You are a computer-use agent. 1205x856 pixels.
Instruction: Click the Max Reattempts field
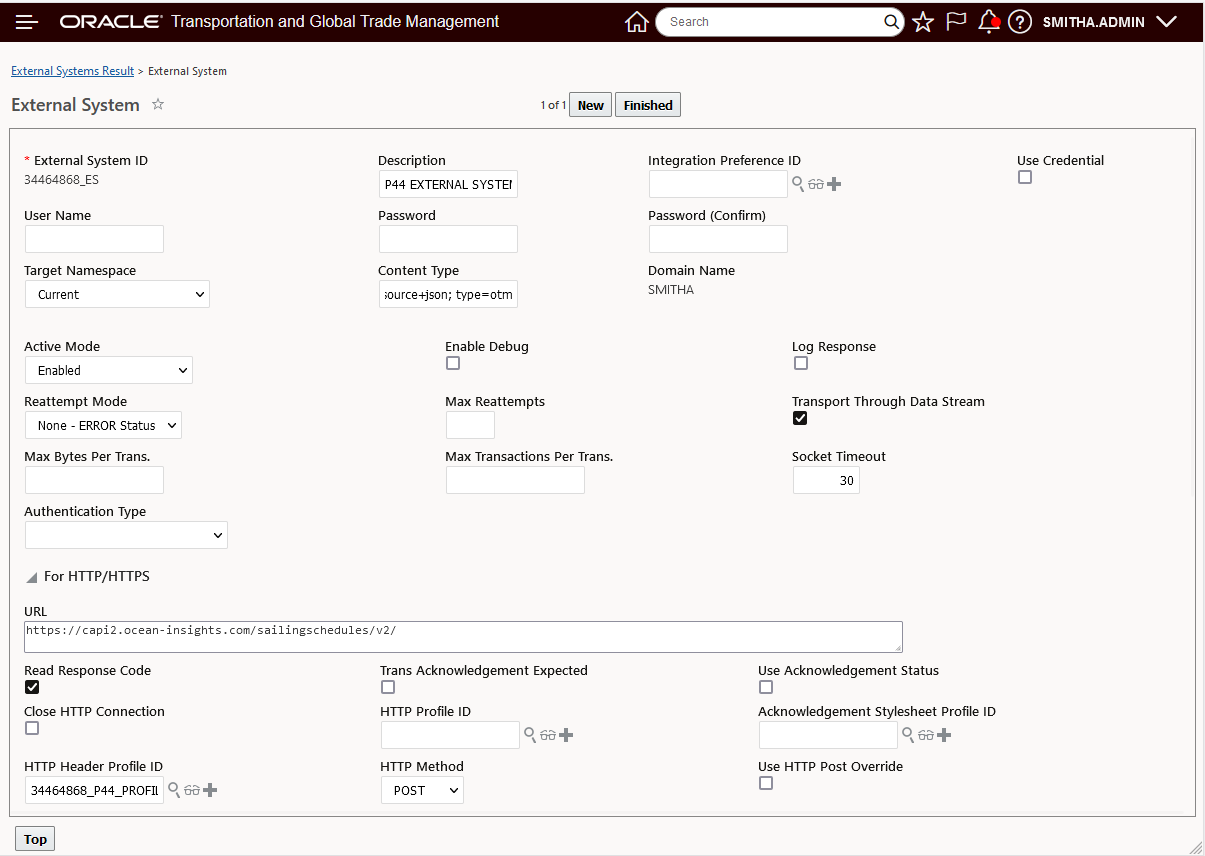470,425
